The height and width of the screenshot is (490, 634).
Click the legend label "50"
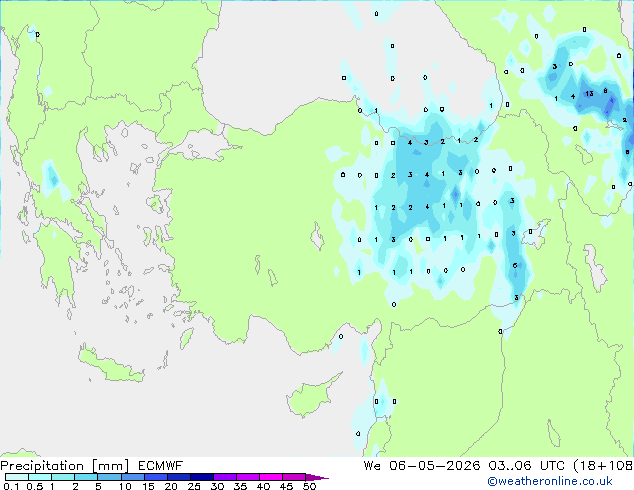tap(309, 486)
